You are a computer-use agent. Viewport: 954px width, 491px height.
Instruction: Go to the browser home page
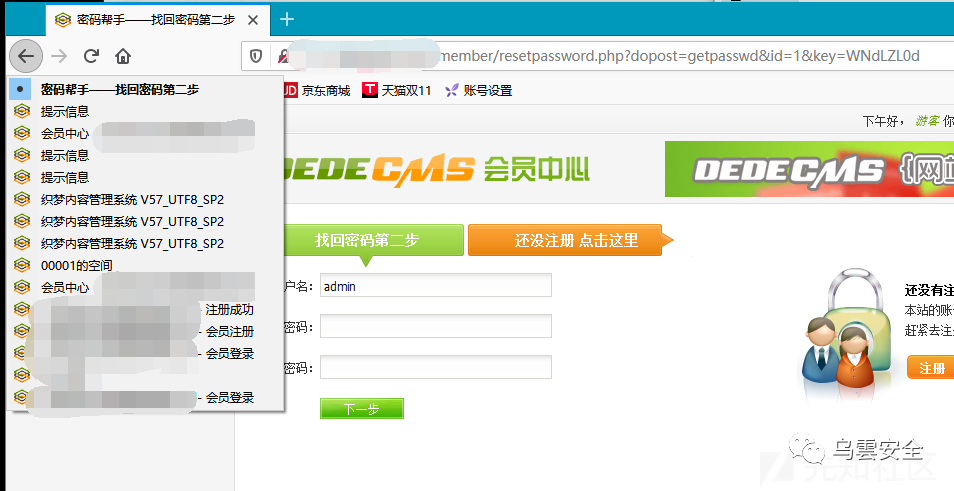click(x=123, y=57)
